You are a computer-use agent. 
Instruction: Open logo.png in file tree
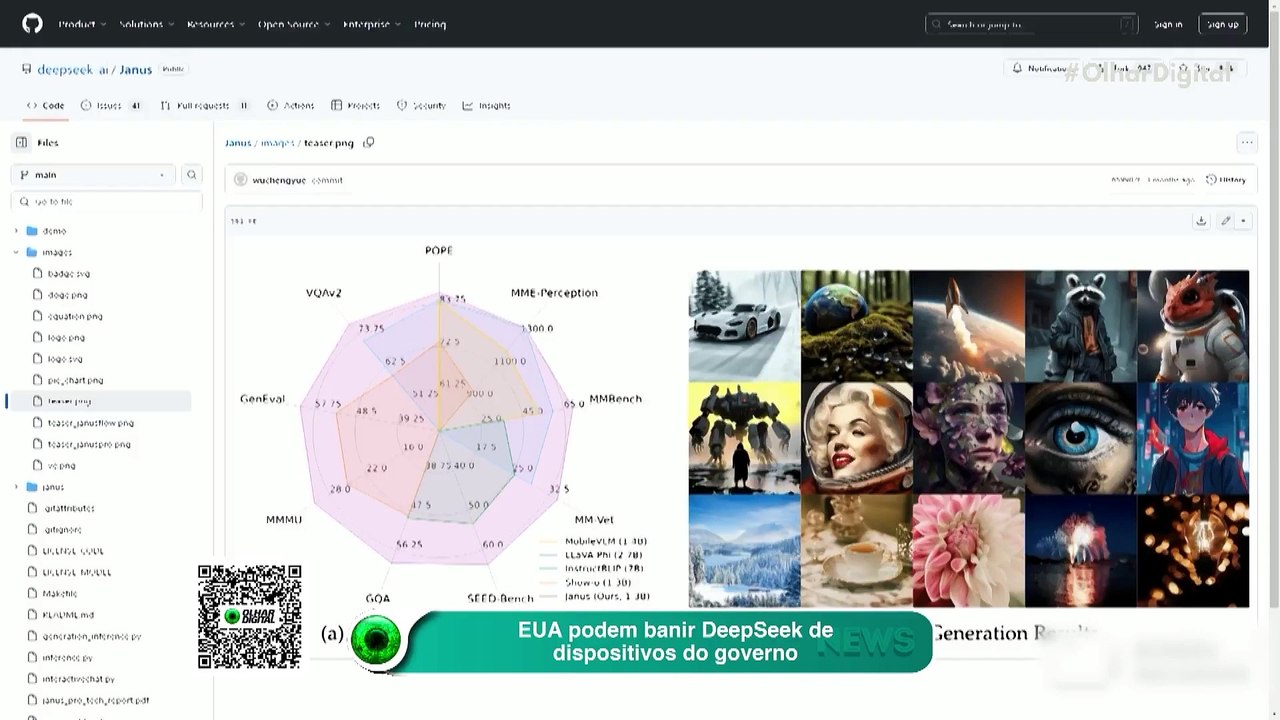point(66,338)
